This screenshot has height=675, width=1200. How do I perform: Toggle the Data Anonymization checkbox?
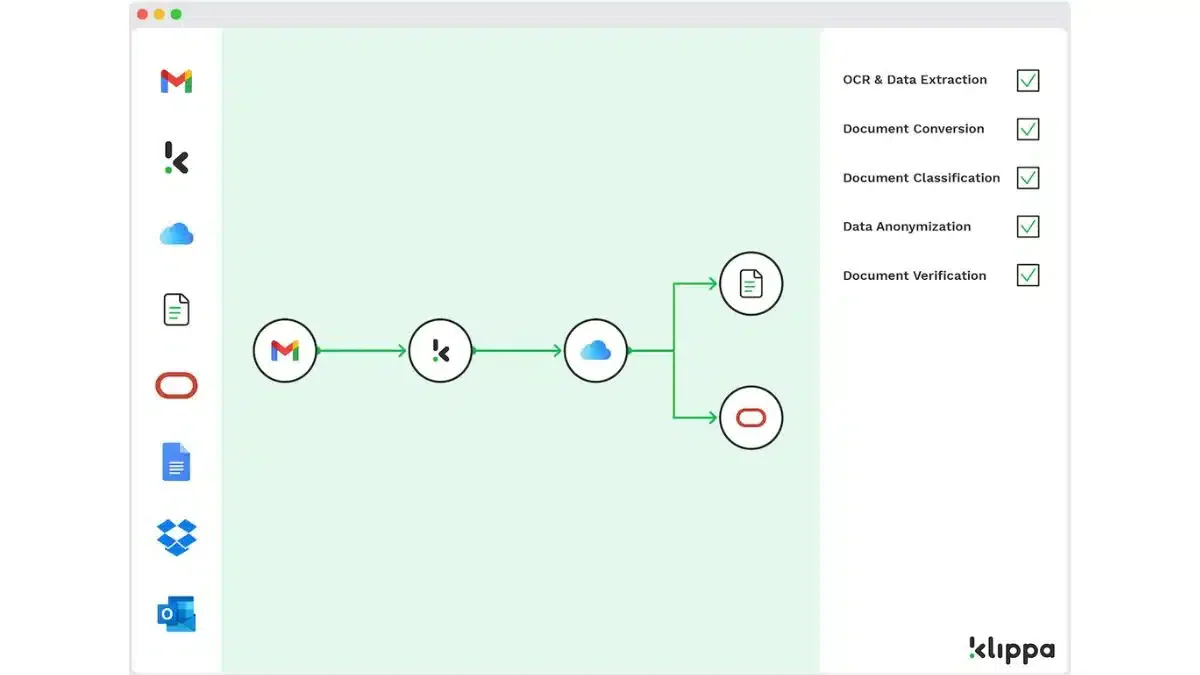point(1028,227)
